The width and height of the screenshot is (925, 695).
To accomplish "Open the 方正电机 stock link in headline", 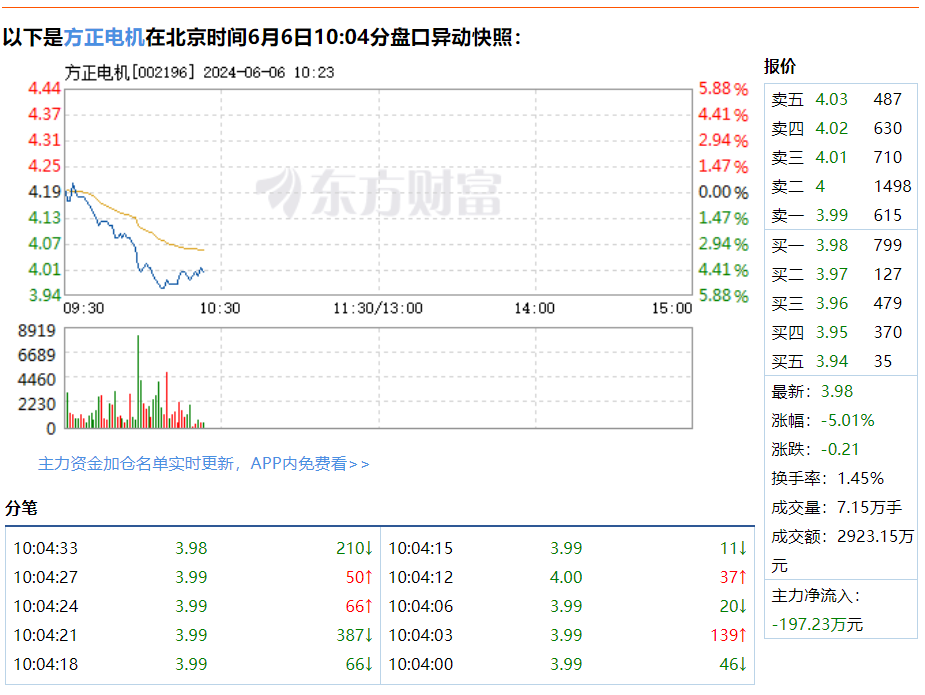I will (104, 37).
